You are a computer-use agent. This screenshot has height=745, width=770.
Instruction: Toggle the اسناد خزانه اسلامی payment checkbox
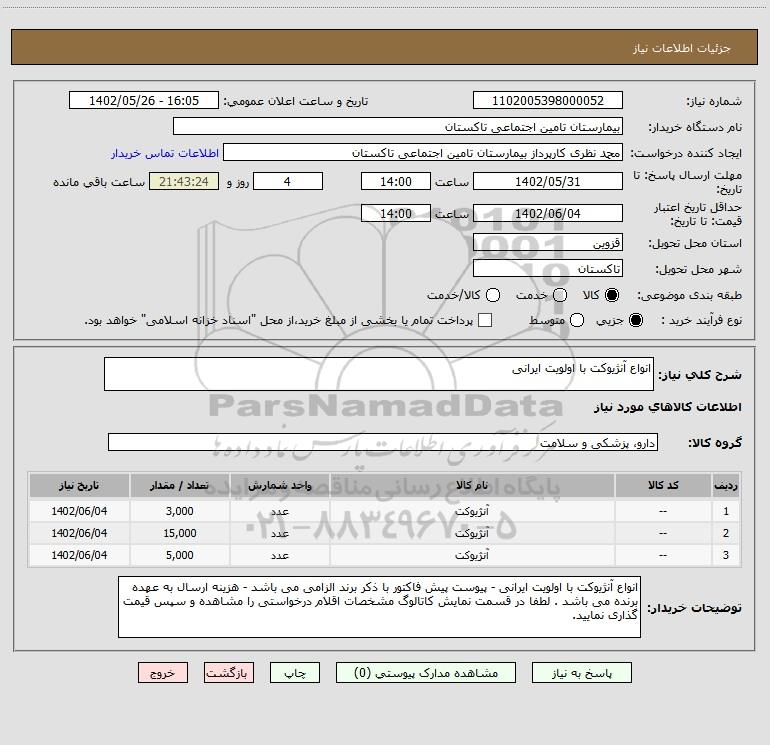point(485,320)
